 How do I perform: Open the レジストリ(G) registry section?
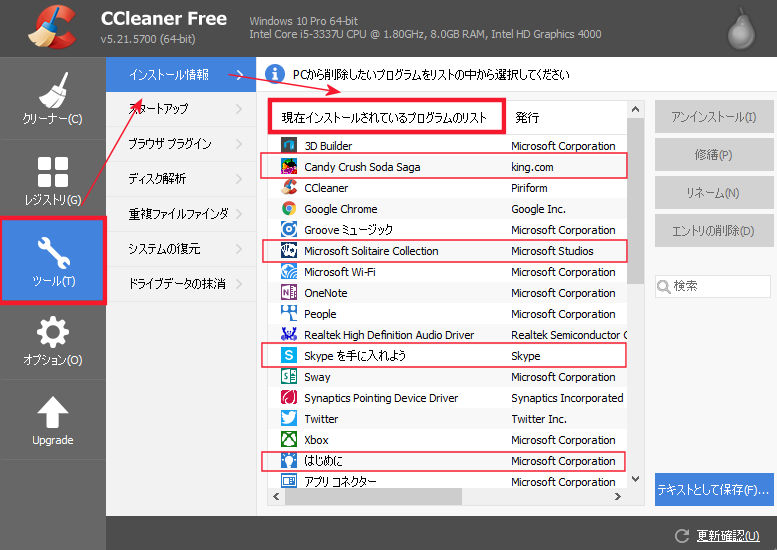pos(53,179)
